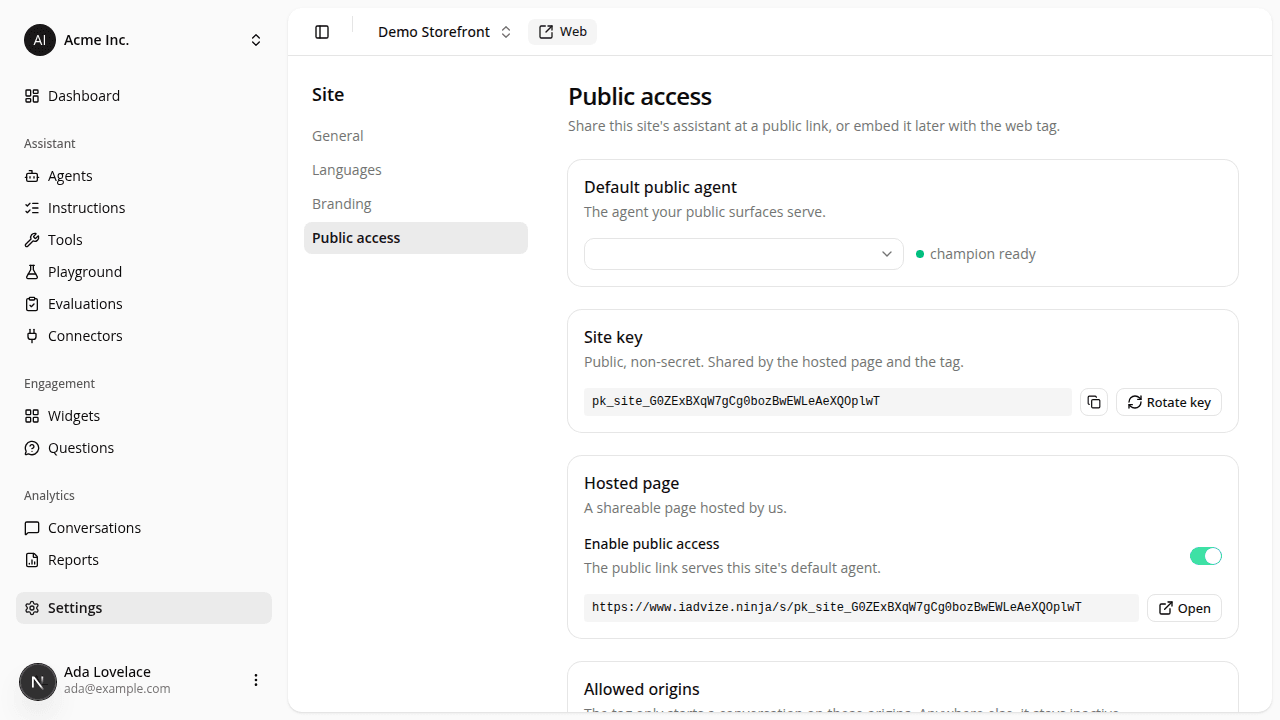Select the Public access section
The height and width of the screenshot is (720, 1280).
coord(416,238)
